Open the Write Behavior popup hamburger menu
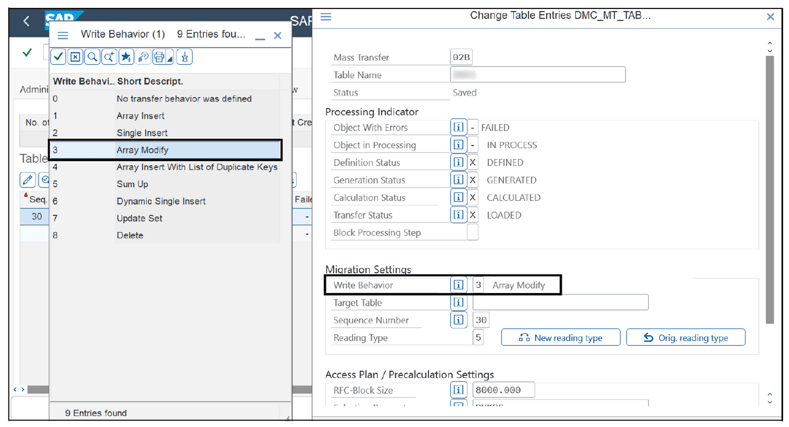This screenshot has width=789, height=427. pyautogui.click(x=63, y=35)
